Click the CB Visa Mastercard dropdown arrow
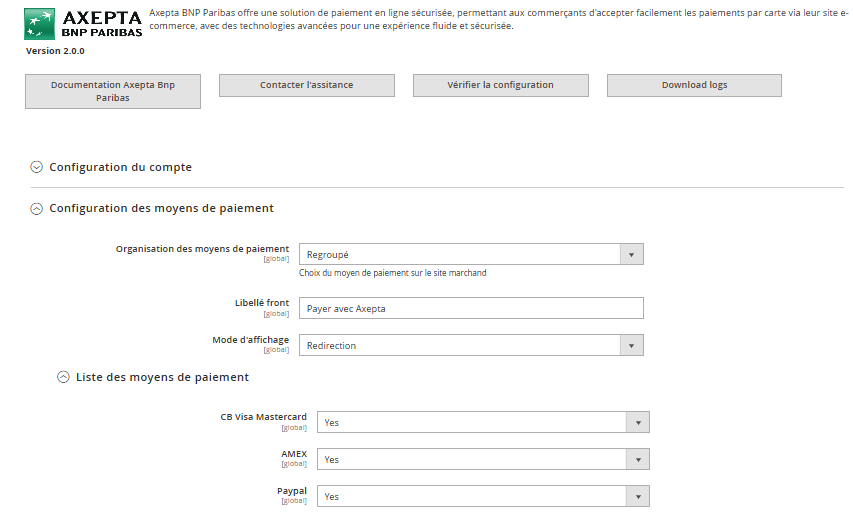Image resolution: width=853 pixels, height=519 pixels. pos(637,423)
